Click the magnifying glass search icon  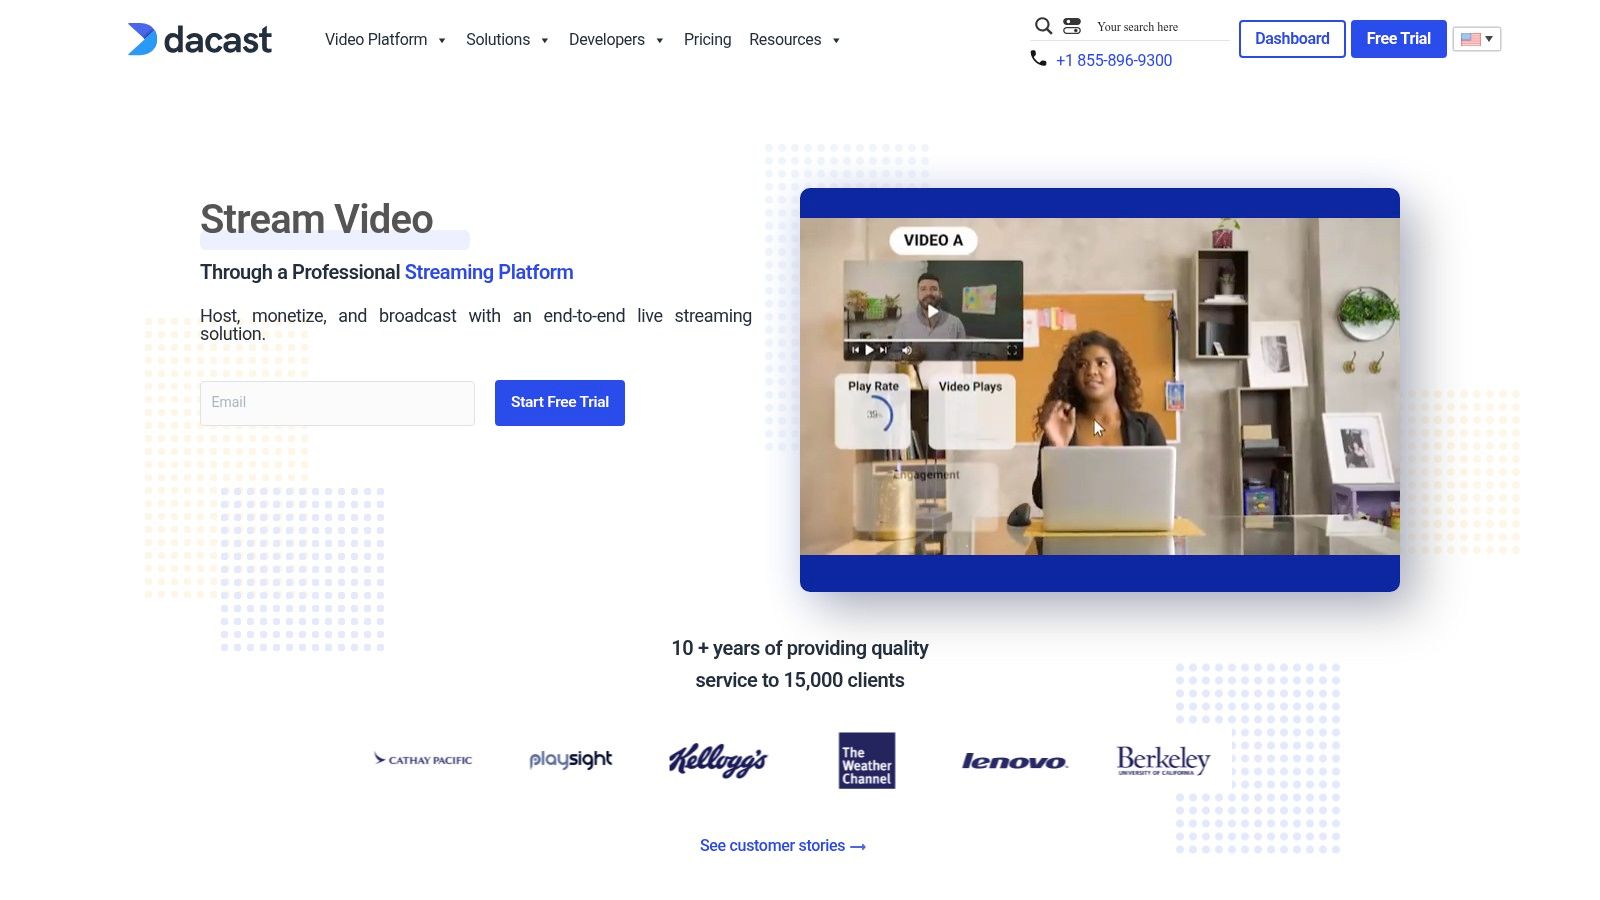[1043, 26]
